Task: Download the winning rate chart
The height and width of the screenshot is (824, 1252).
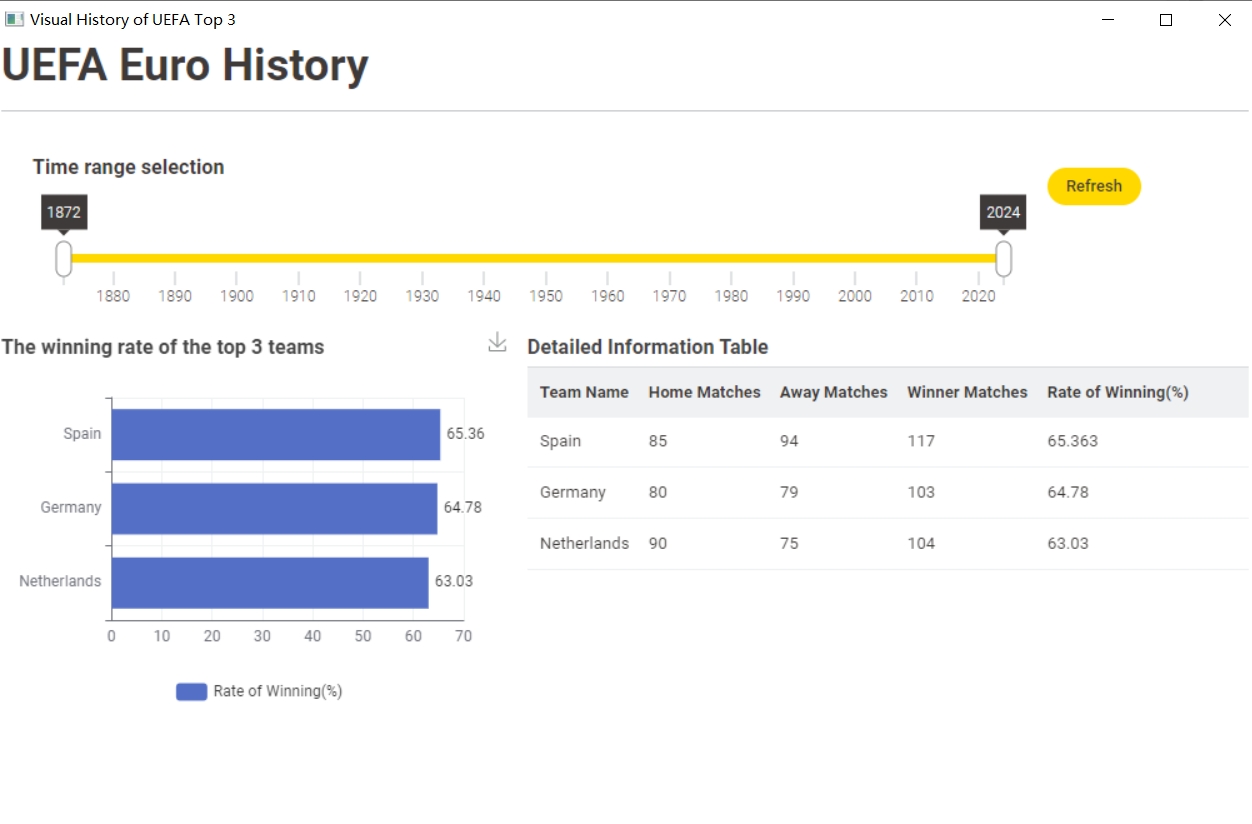Action: click(x=497, y=343)
